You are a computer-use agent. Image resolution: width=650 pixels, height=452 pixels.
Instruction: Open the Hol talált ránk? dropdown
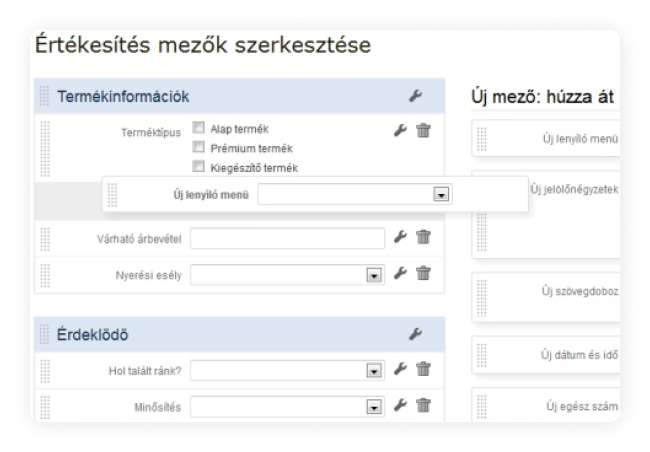[287, 370]
